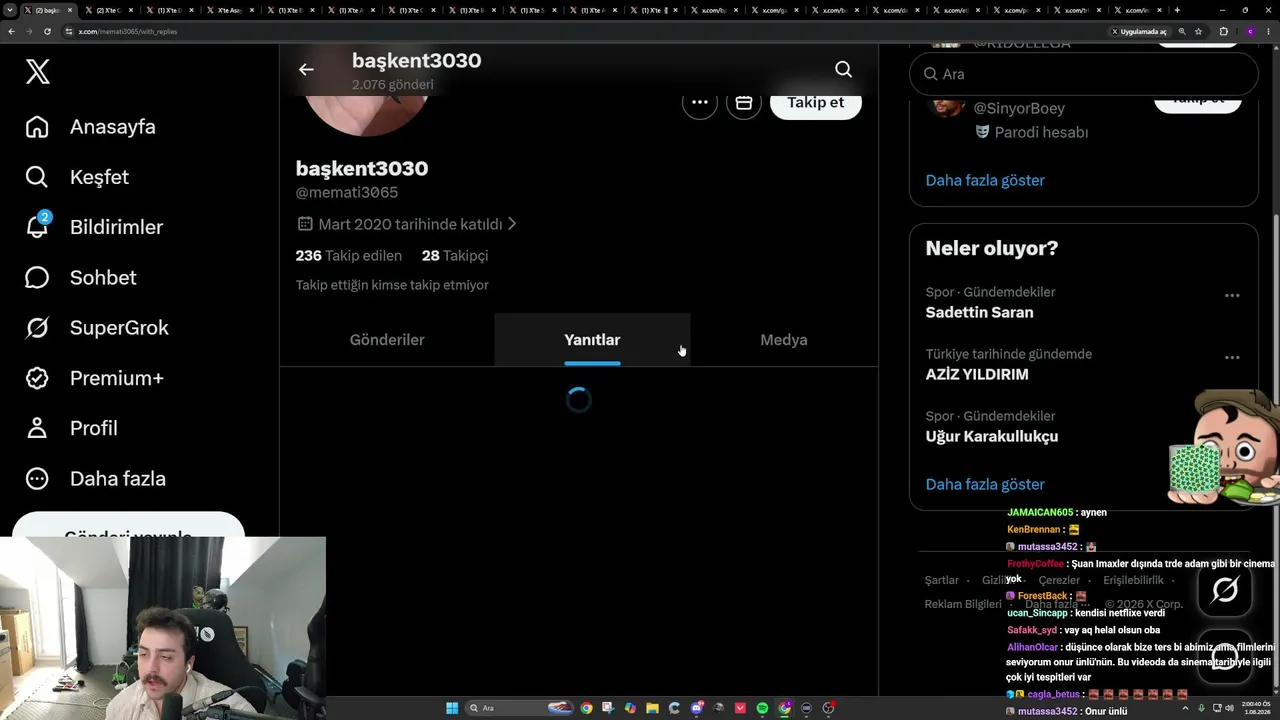Open the Keşfet search icon in sidebar

(37, 177)
